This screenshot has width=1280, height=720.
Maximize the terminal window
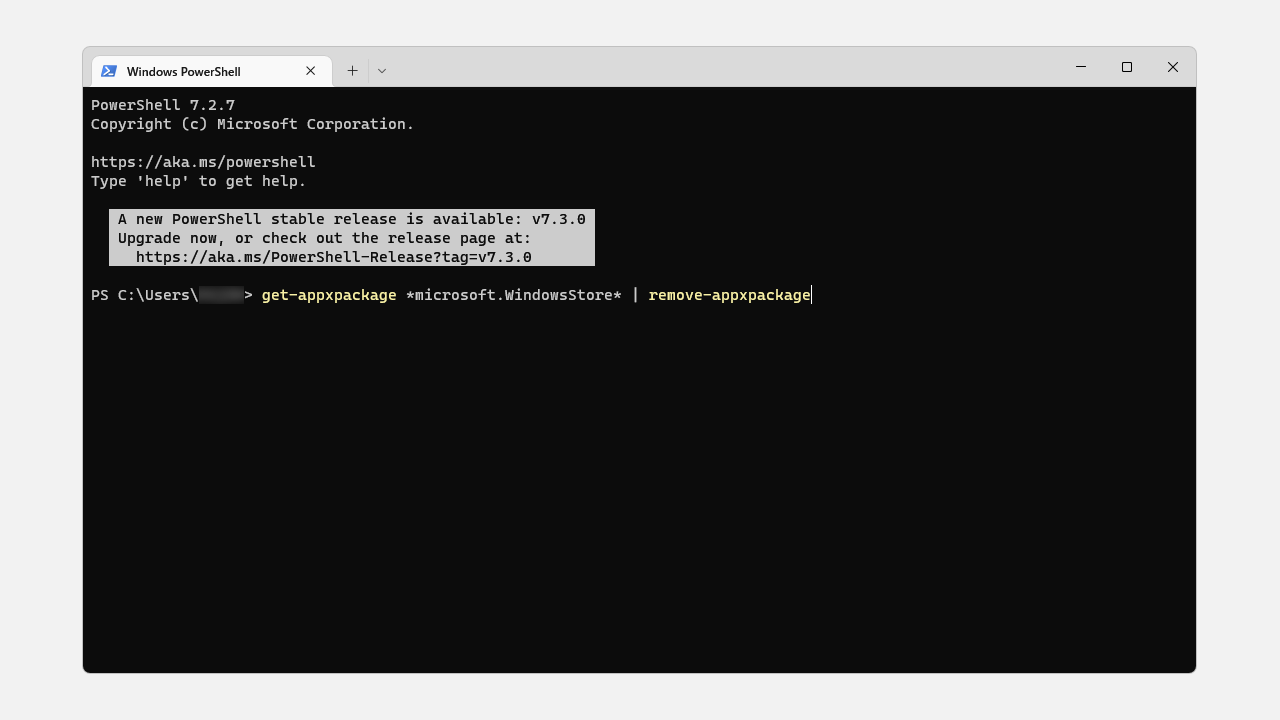point(1127,67)
